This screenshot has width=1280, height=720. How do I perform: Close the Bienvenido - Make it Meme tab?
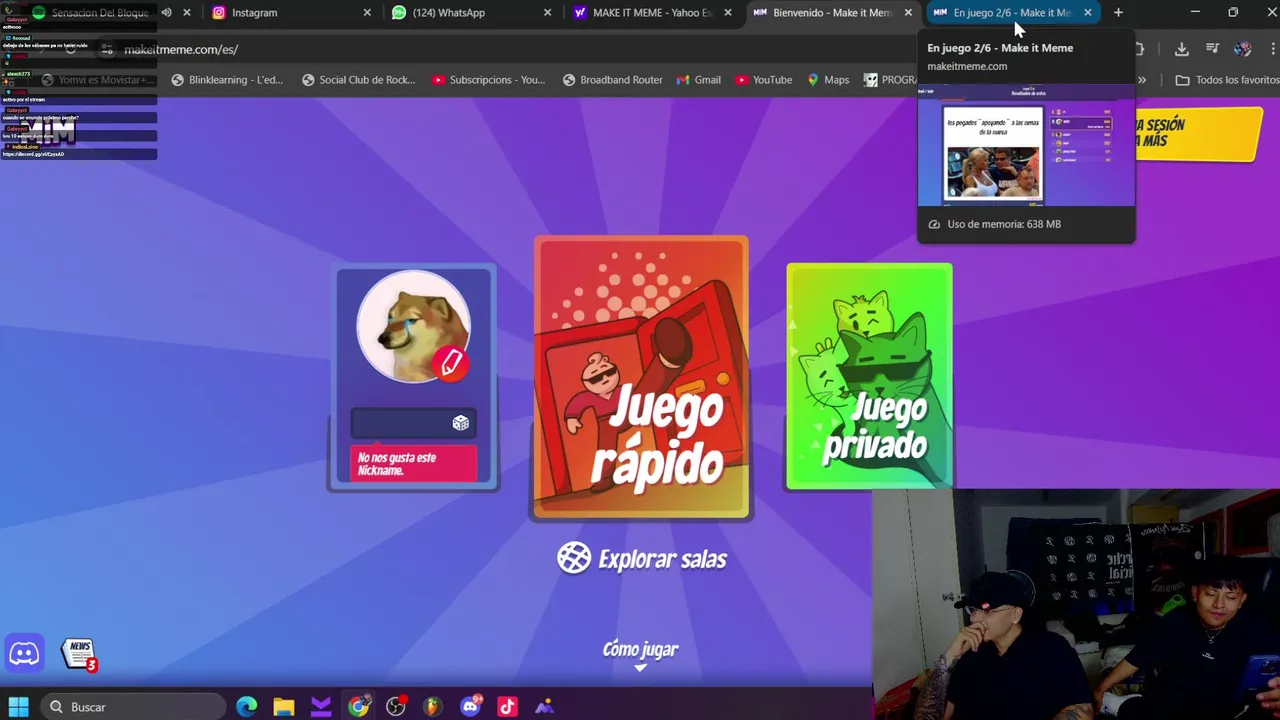tap(908, 13)
